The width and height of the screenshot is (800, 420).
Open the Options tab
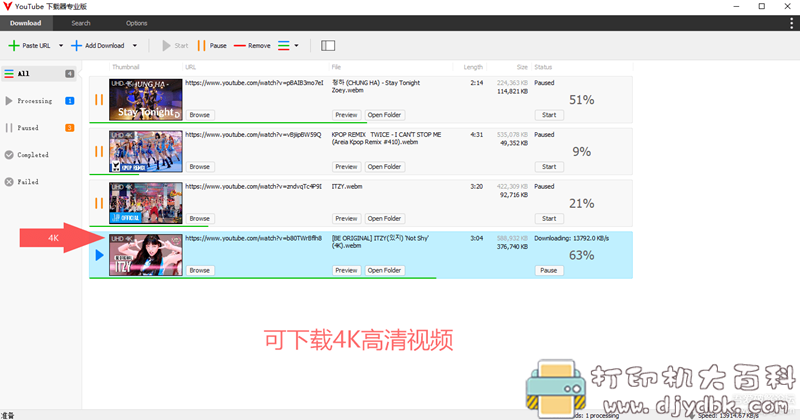click(136, 23)
